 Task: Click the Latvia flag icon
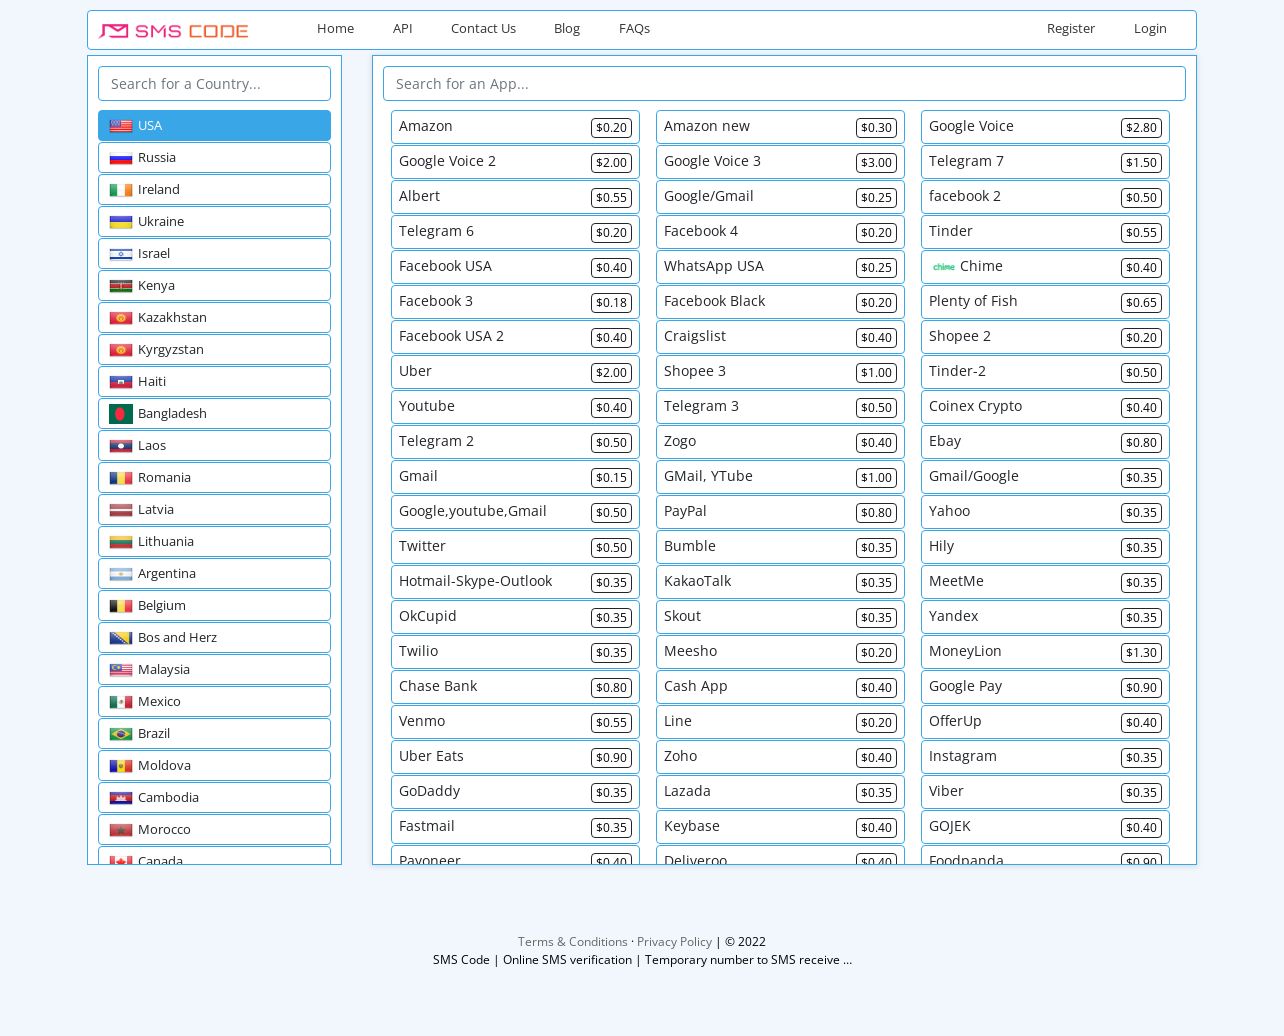[121, 510]
